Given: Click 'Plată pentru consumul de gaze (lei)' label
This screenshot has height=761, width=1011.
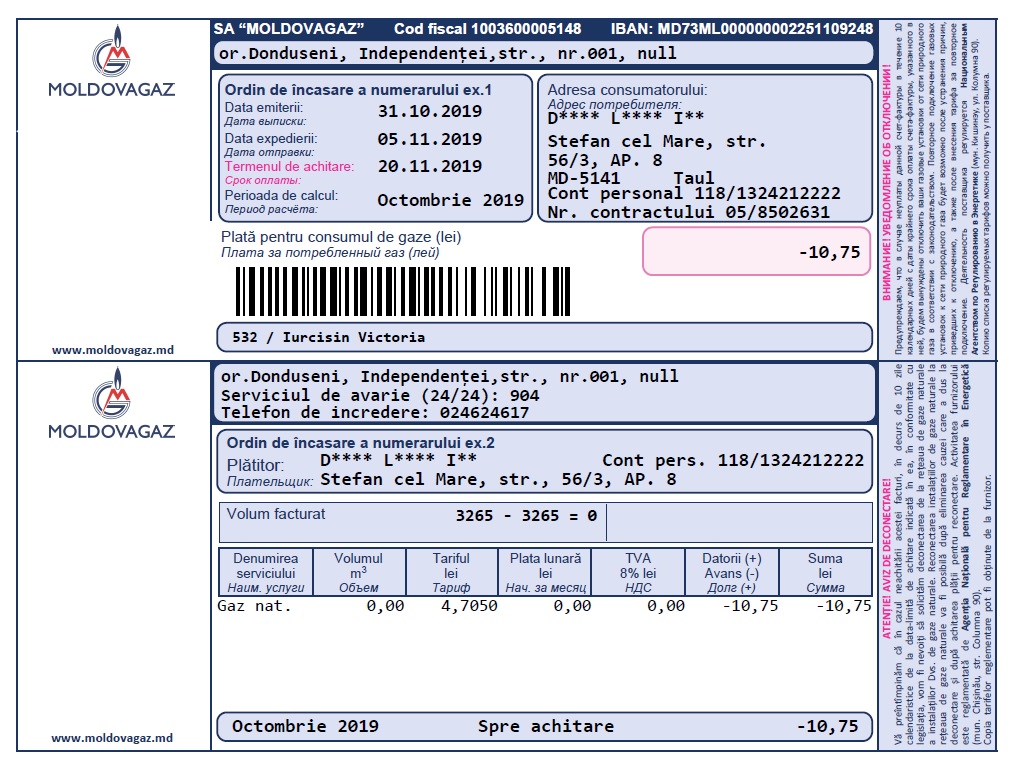Looking at the screenshot, I should pos(341,237).
